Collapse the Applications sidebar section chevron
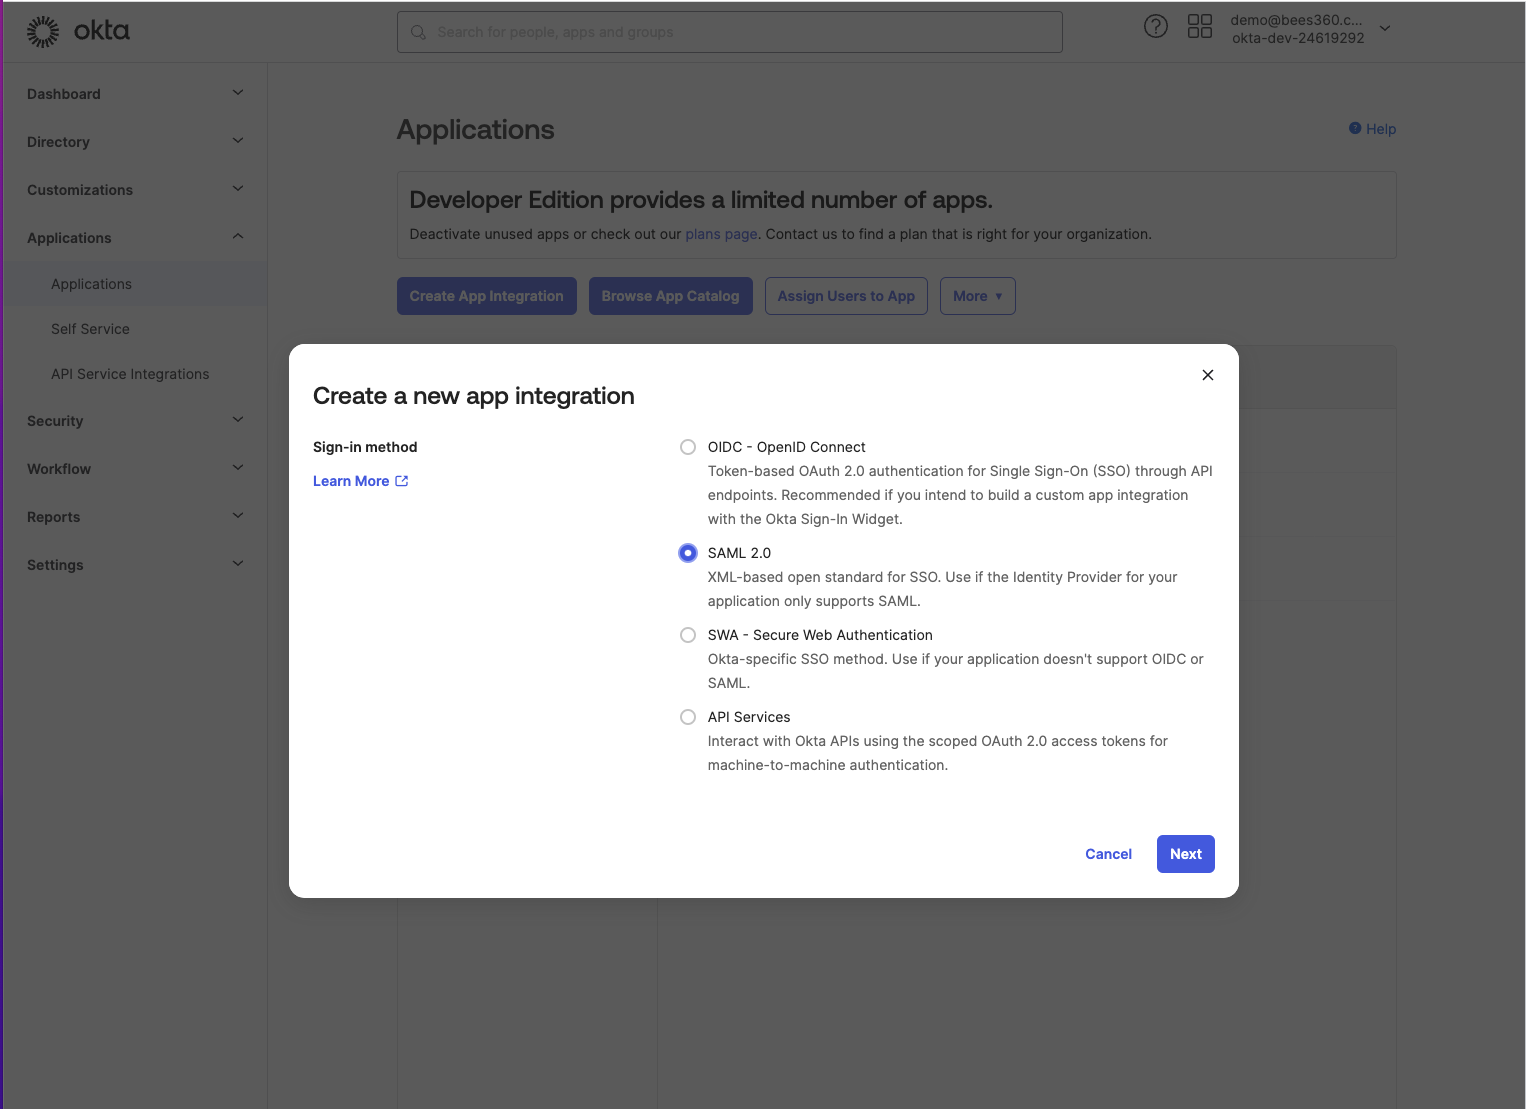 pos(238,237)
